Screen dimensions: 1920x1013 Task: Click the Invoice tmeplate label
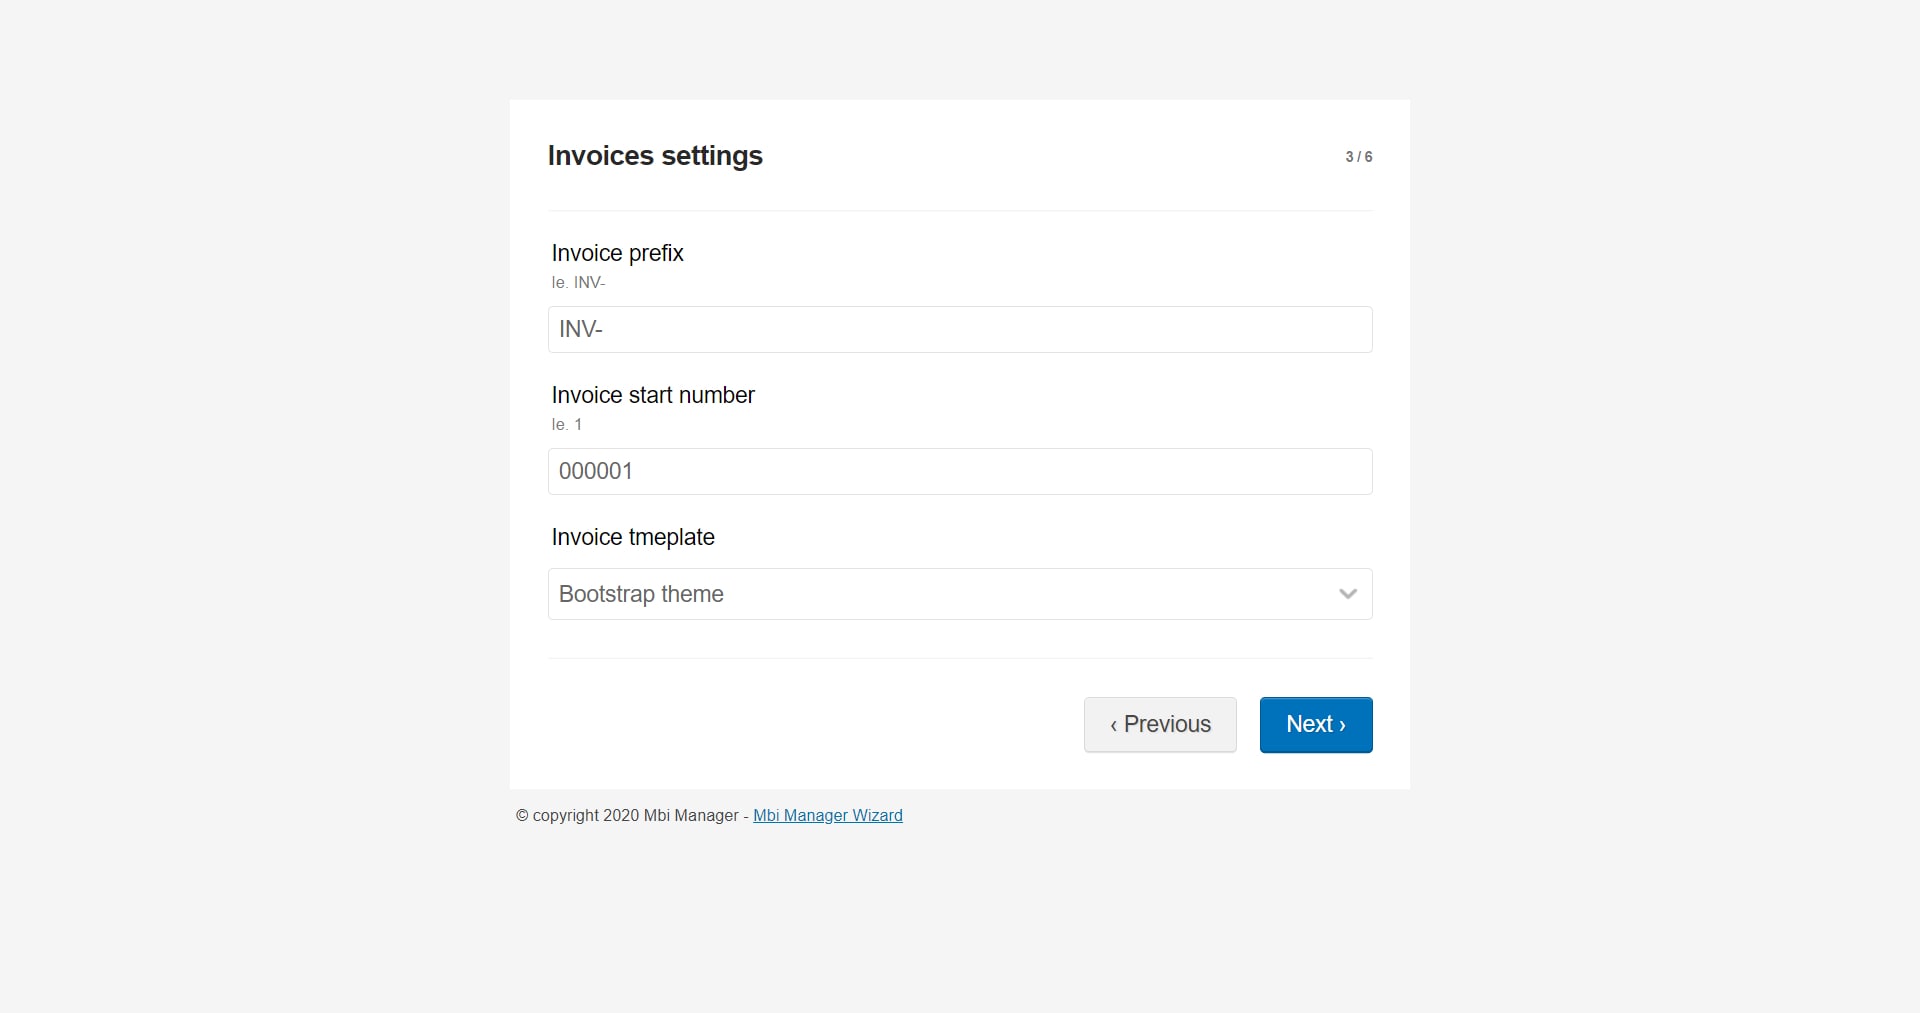click(x=633, y=537)
